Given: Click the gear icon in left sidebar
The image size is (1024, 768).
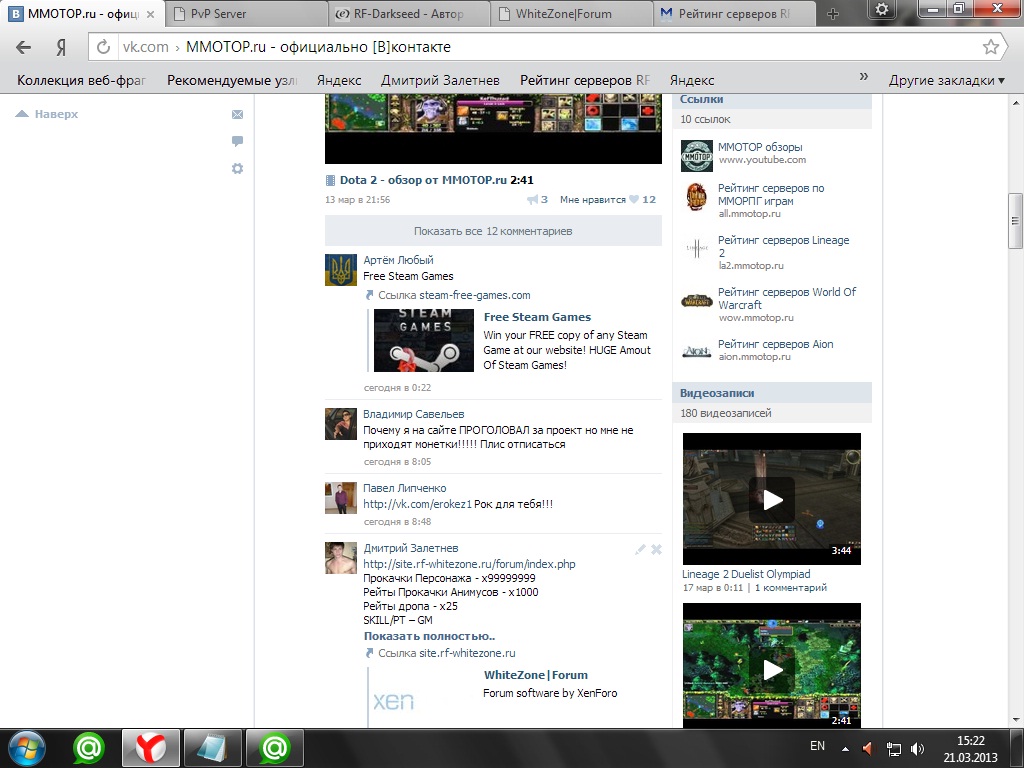Looking at the screenshot, I should tap(237, 168).
